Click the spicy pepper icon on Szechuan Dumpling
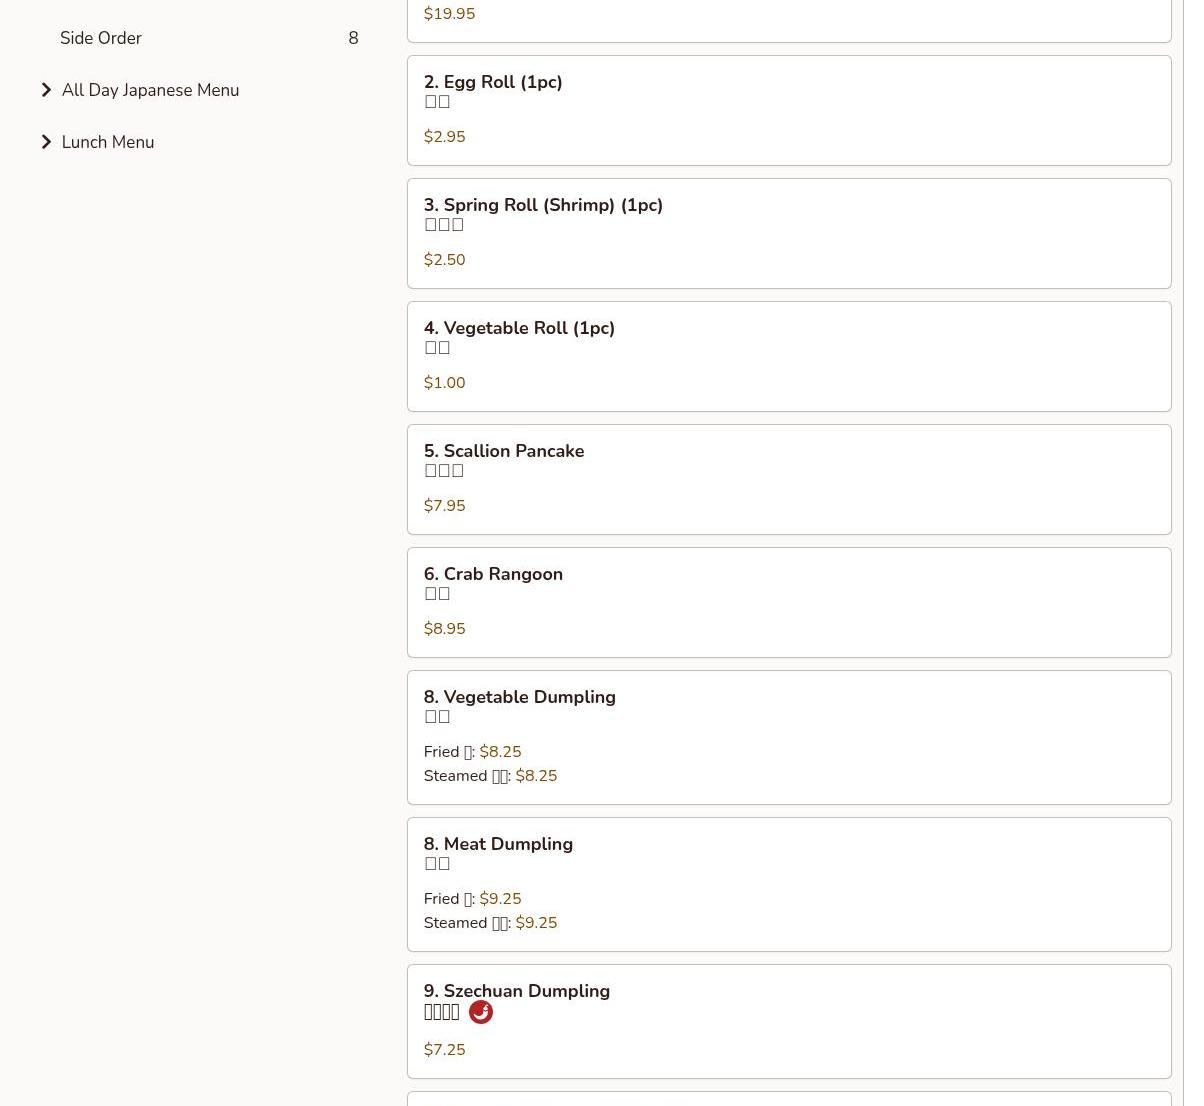This screenshot has width=1204, height=1106. (480, 1012)
